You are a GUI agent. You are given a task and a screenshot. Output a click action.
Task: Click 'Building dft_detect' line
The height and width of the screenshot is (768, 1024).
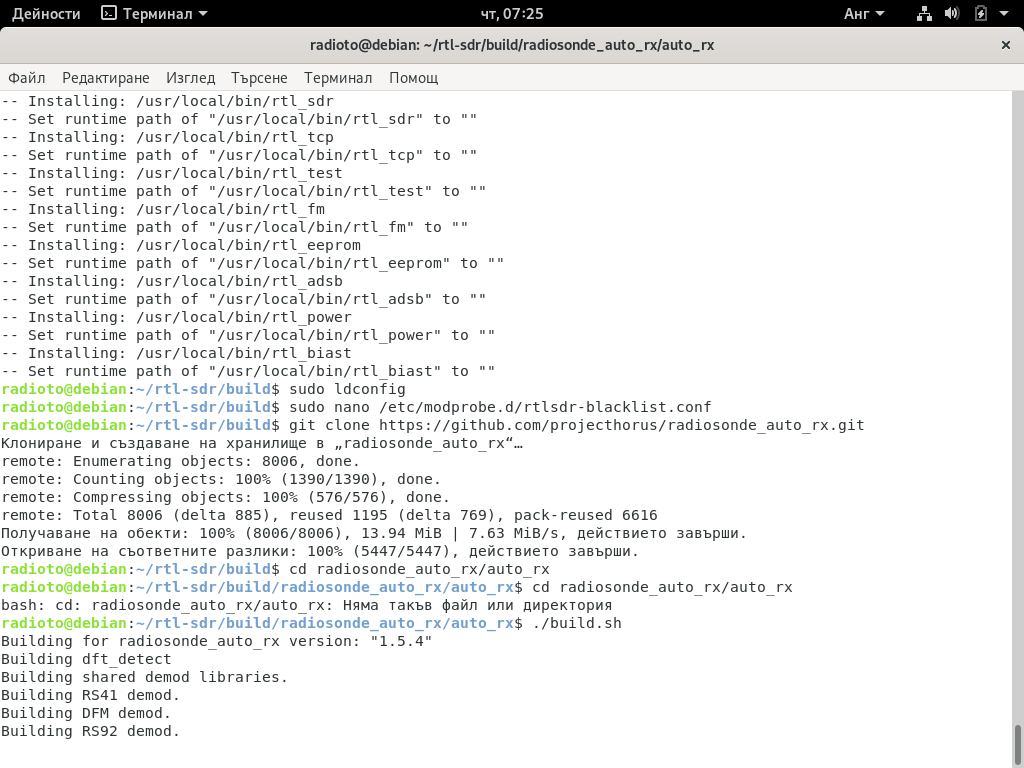86,659
